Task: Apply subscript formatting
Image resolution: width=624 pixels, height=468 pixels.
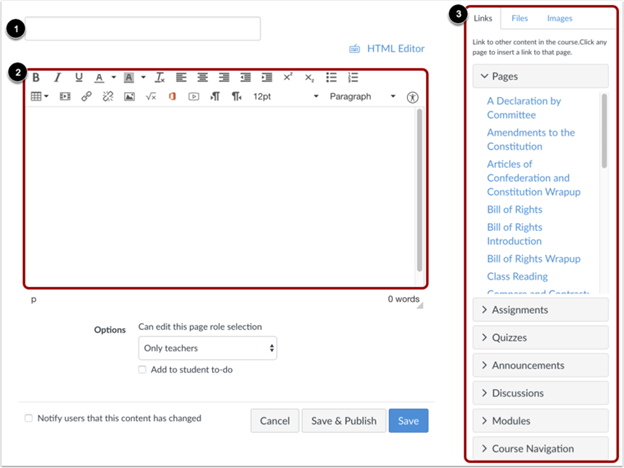Action: (310, 78)
